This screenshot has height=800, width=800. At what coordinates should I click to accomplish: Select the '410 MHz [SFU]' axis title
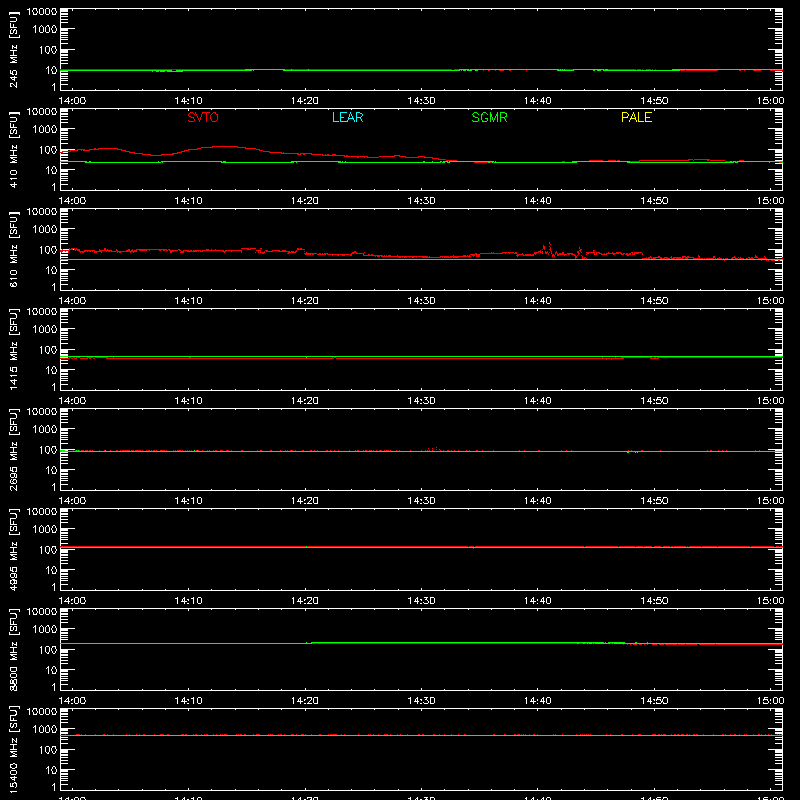click(13, 149)
